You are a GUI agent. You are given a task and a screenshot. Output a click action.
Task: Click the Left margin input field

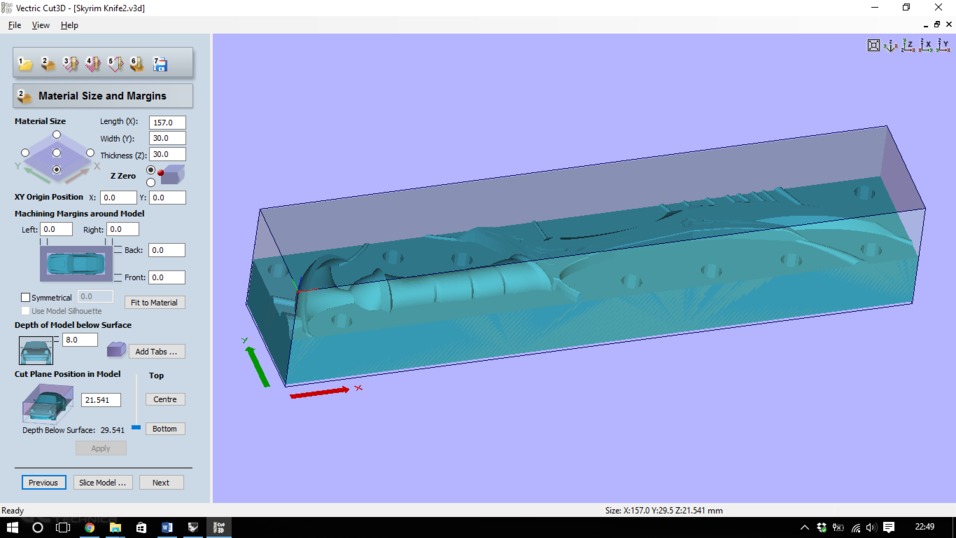[56, 229]
